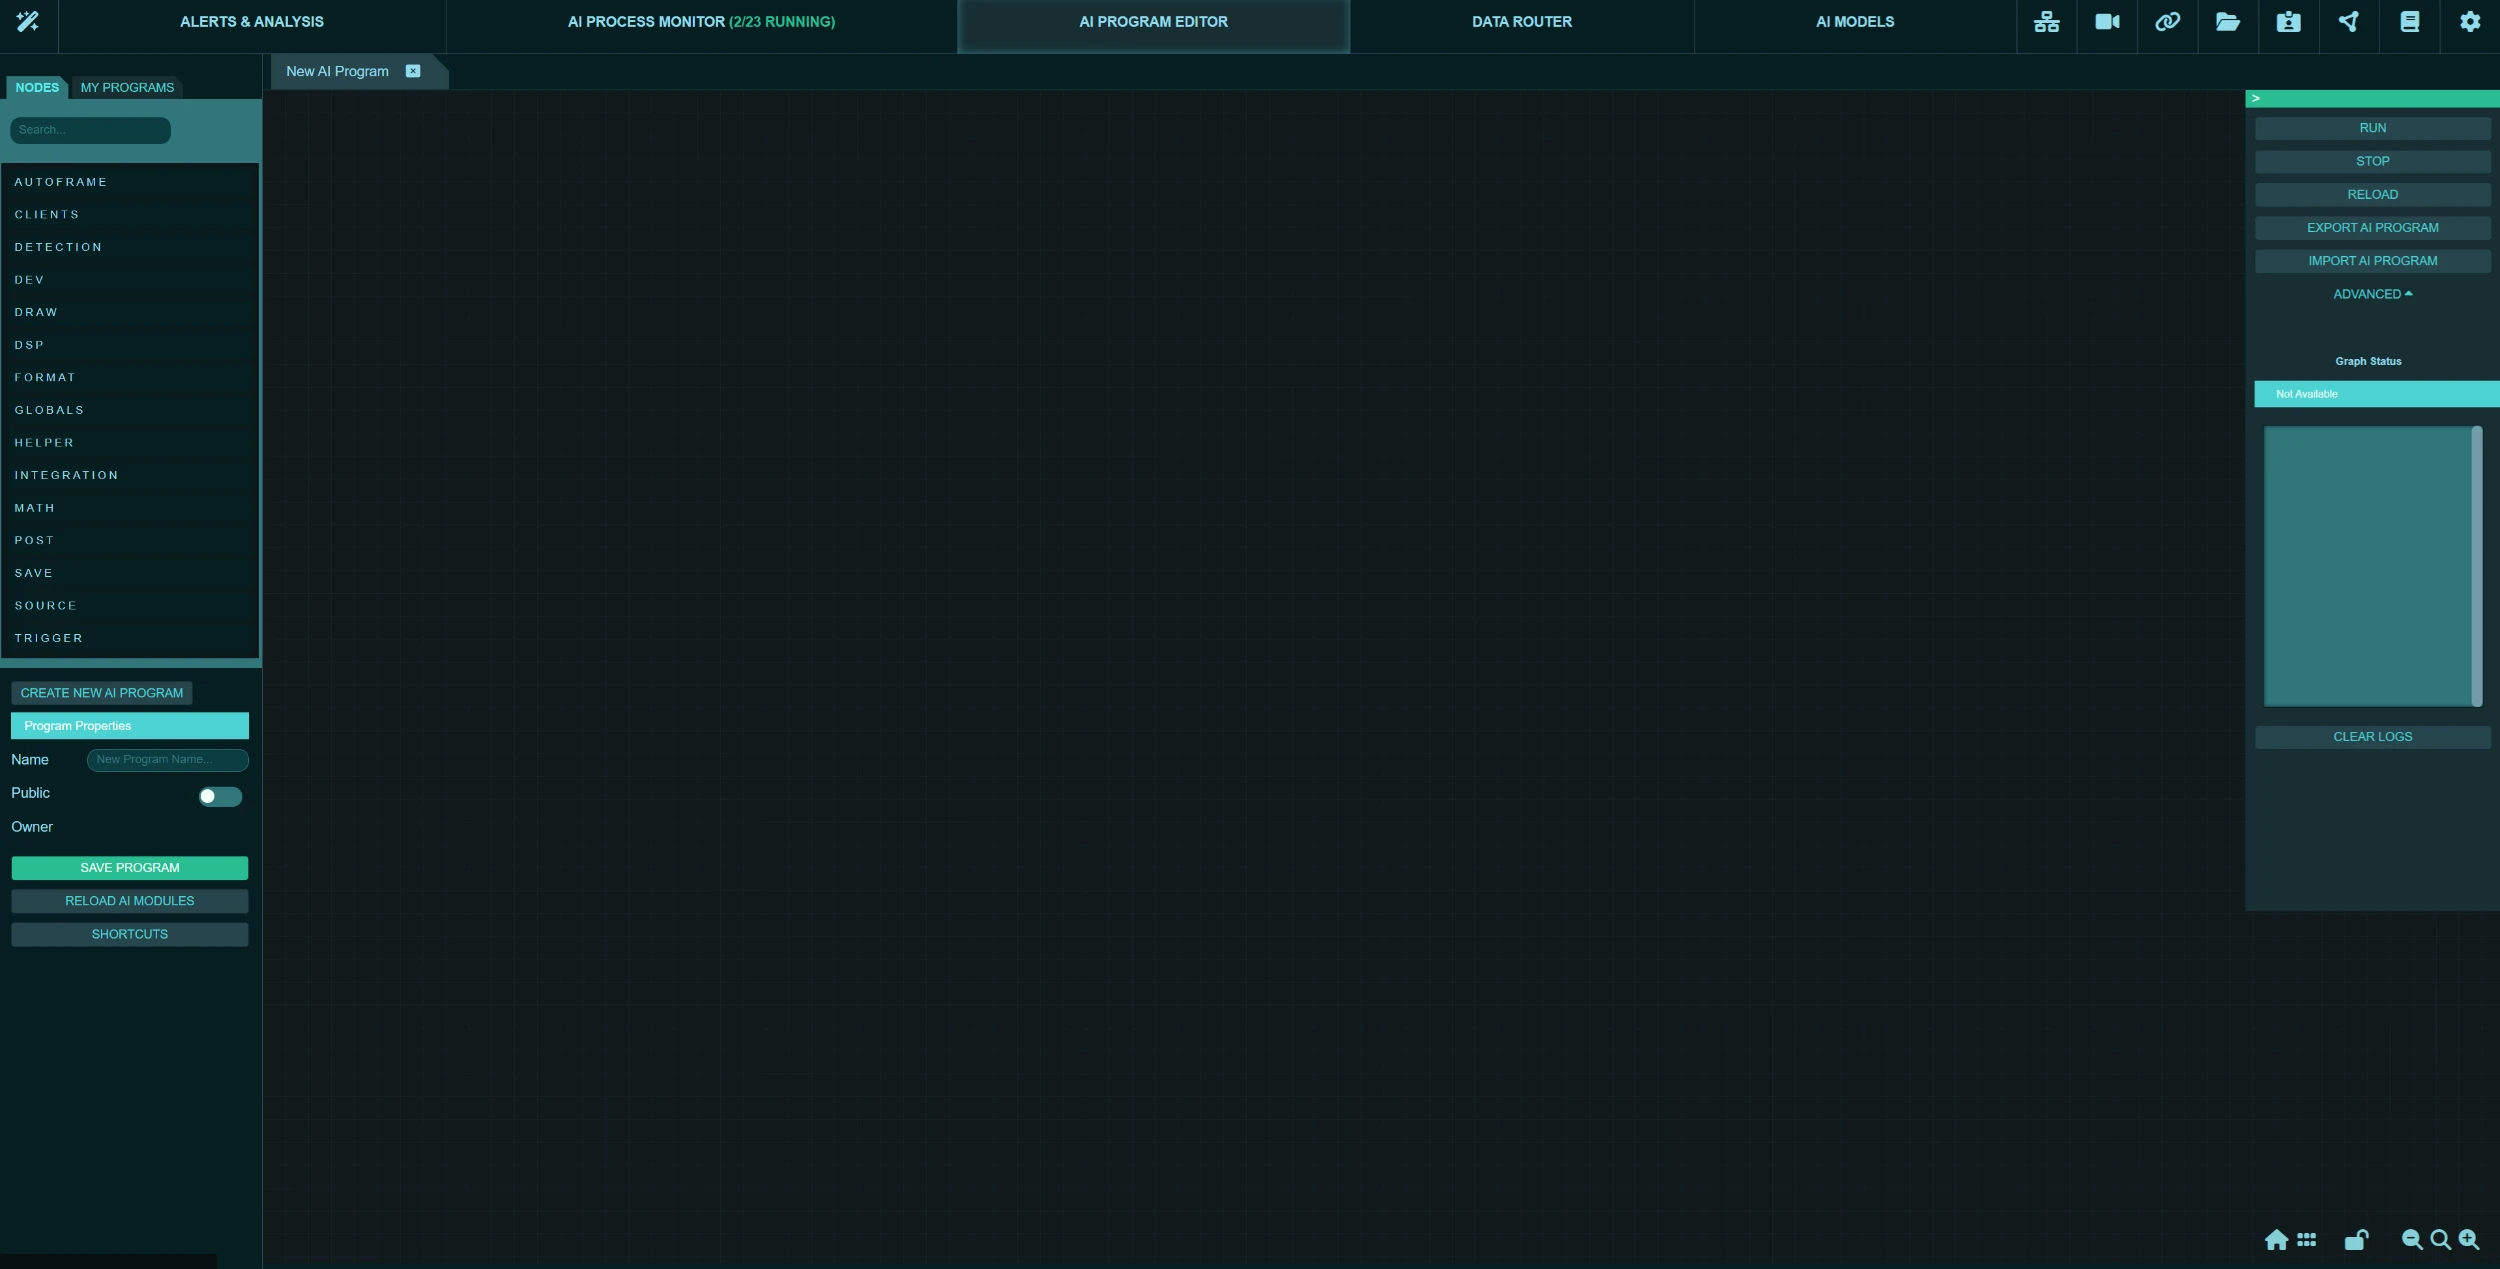Expand the DETECTION node category
The image size is (2500, 1269).
pyautogui.click(x=58, y=247)
